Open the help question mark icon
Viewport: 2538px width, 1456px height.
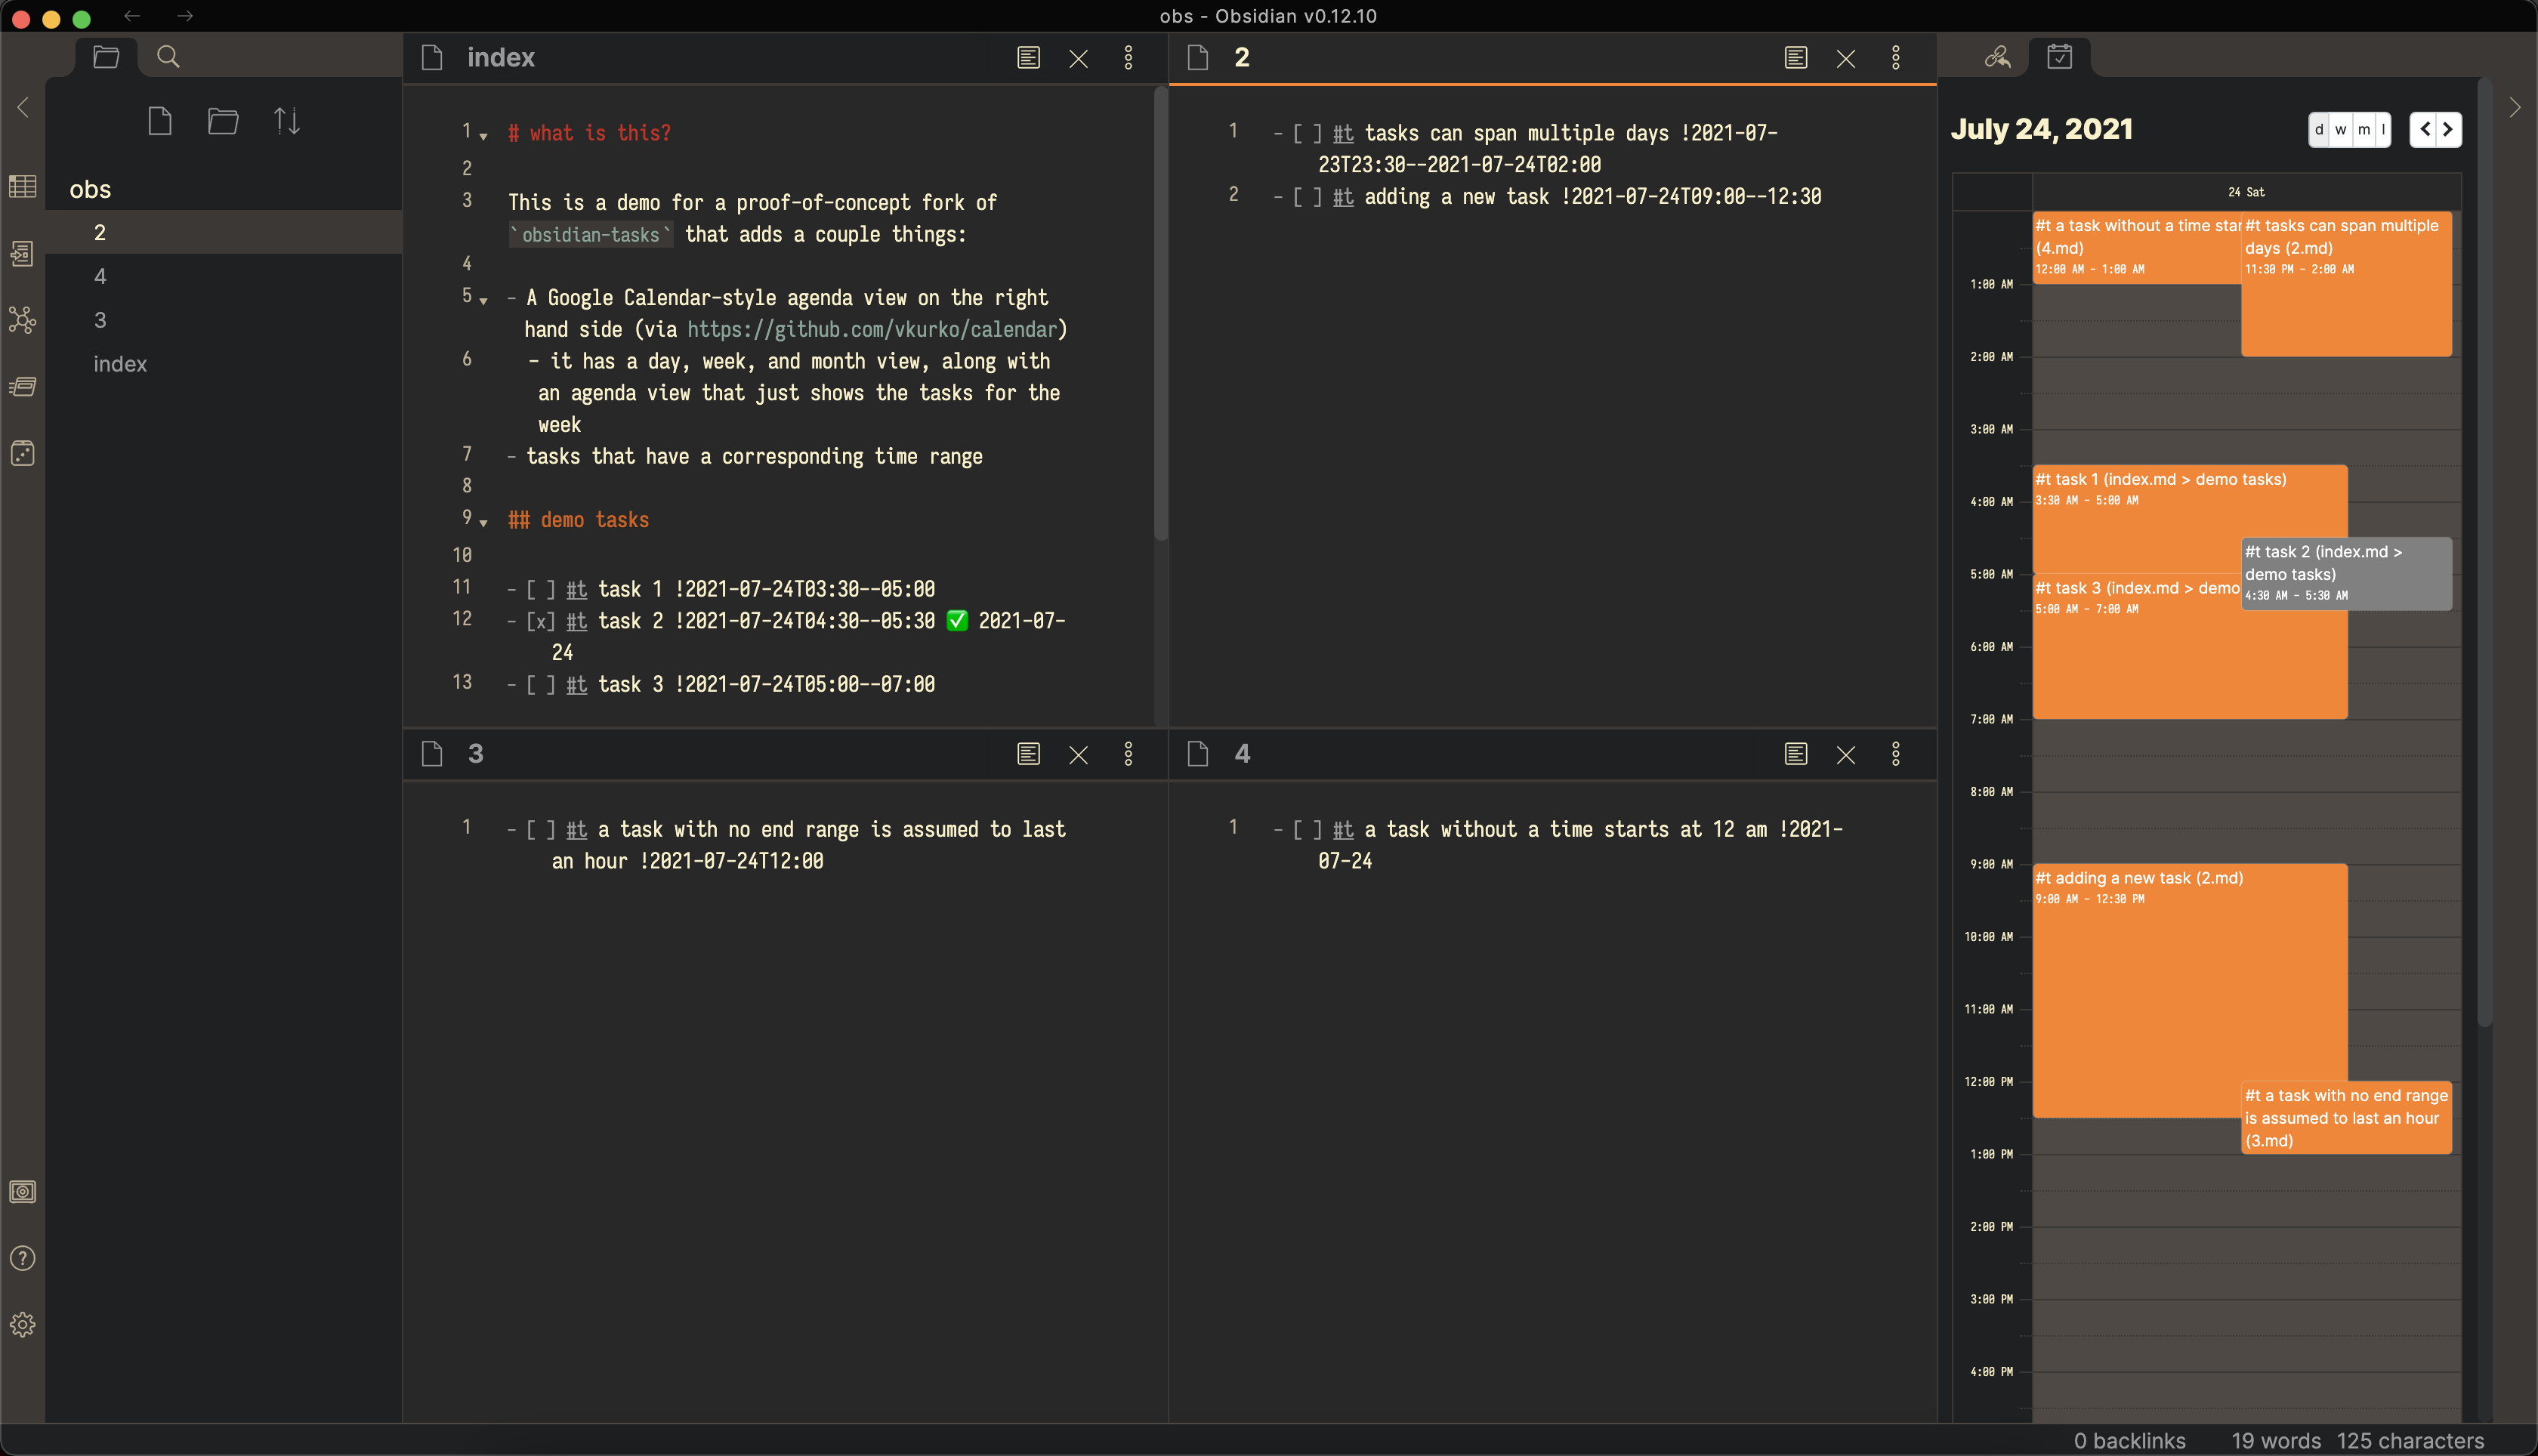click(x=22, y=1258)
